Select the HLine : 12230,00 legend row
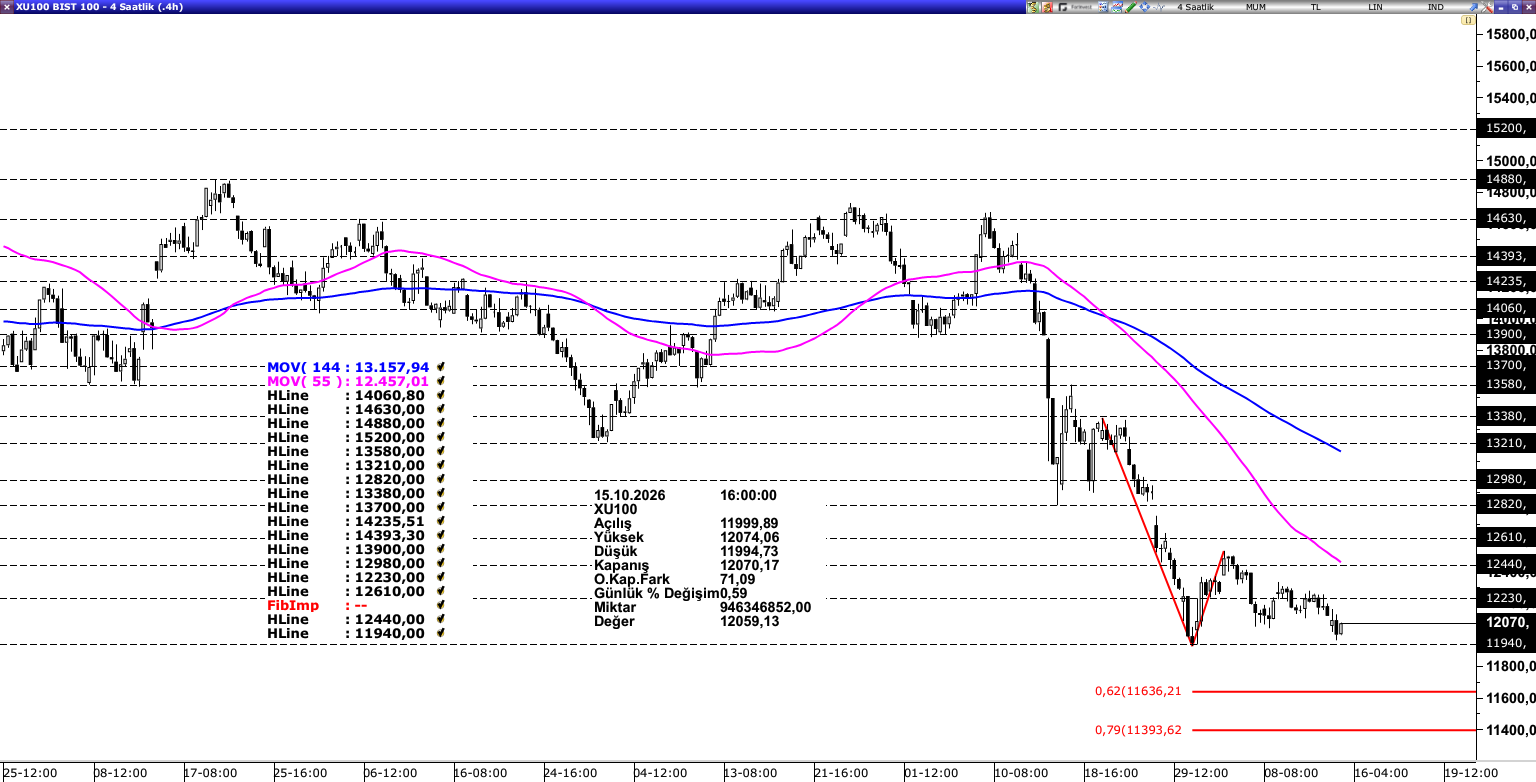 point(346,578)
